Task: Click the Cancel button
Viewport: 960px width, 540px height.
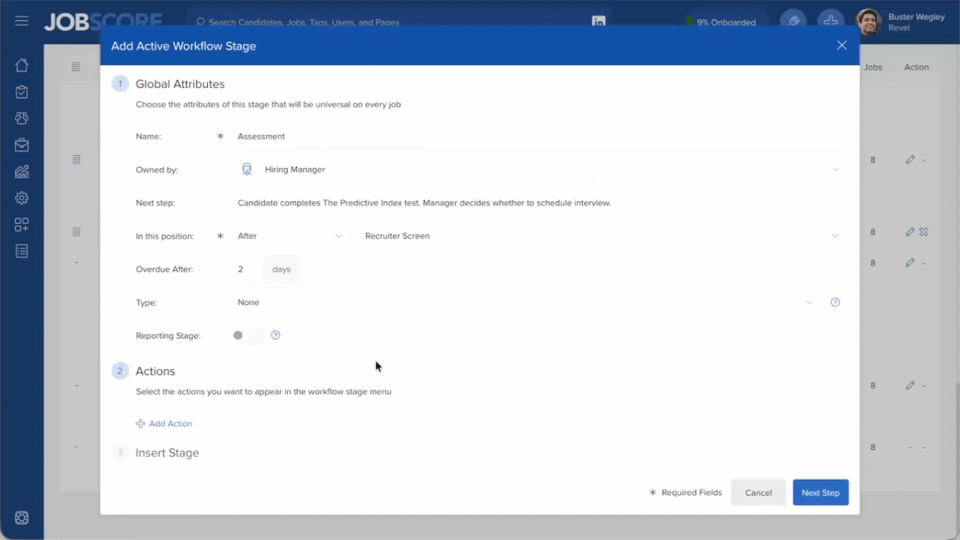Action: pyautogui.click(x=758, y=492)
